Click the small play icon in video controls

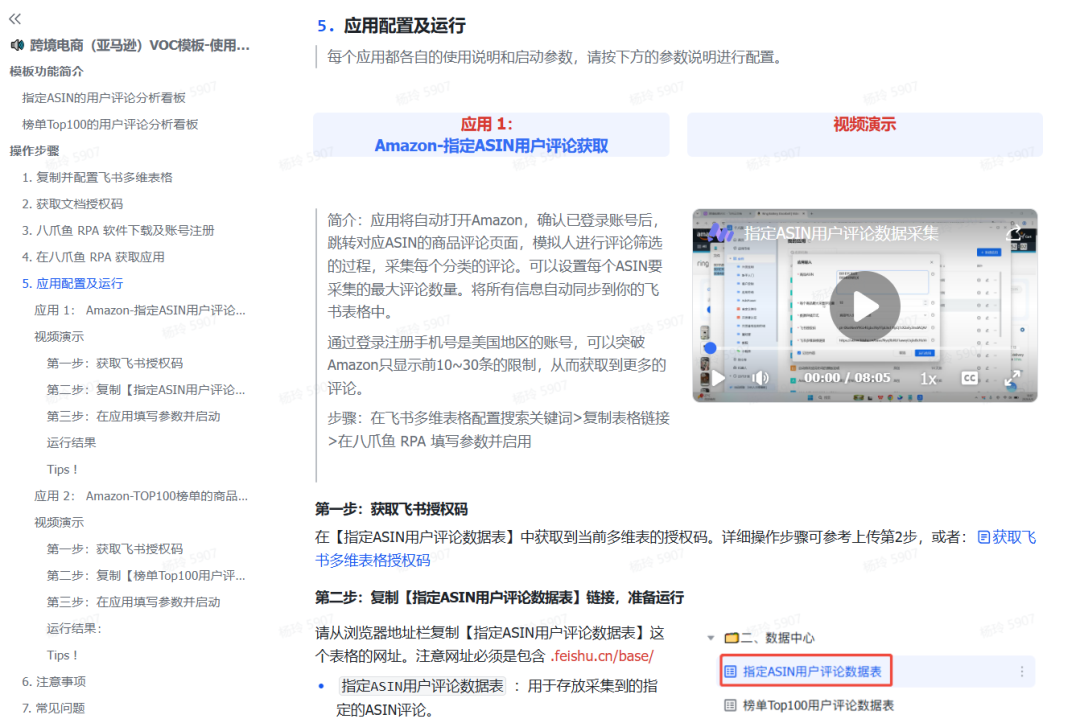717,378
